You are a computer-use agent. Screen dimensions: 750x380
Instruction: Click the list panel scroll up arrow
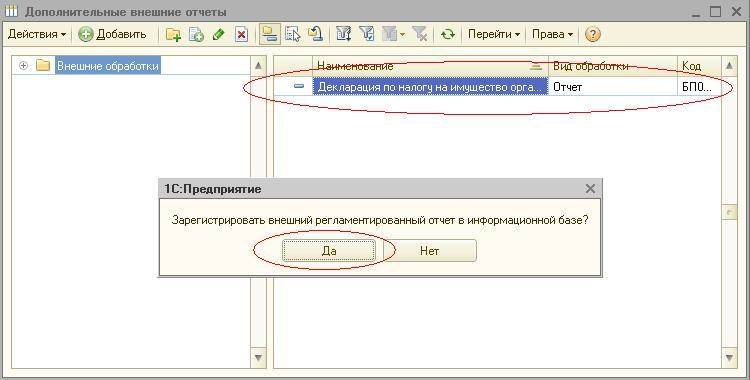729,66
